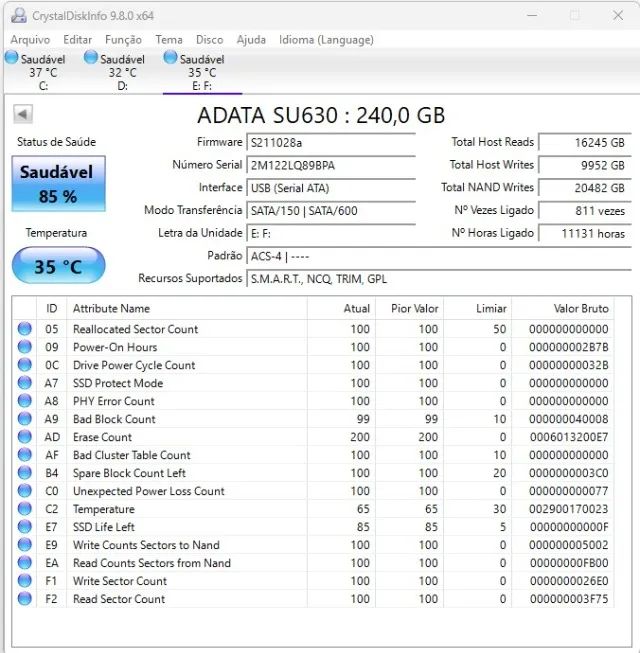Select the SSD Life Left attribute name
The image size is (640, 653).
104,527
